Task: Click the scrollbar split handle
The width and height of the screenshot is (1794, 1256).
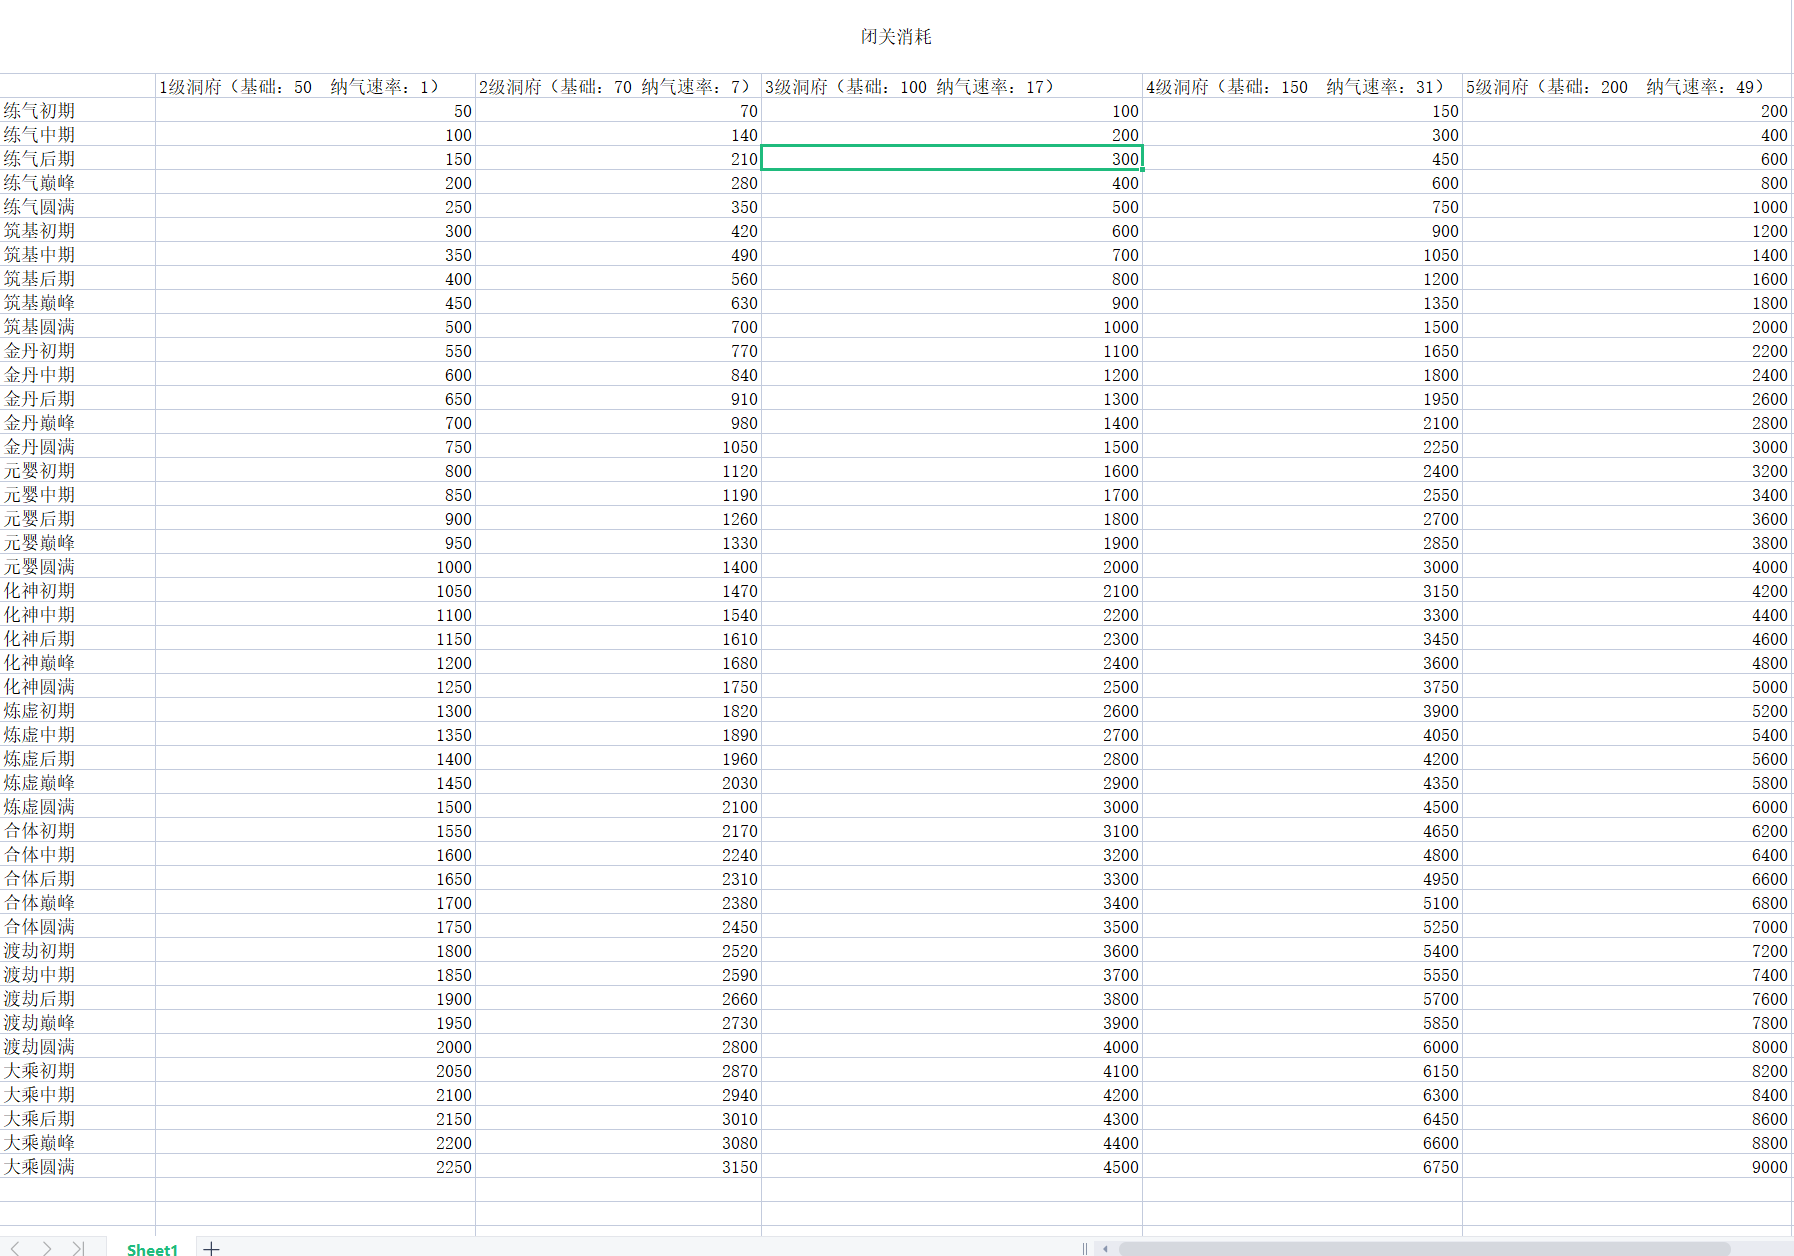Action: (1084, 1248)
